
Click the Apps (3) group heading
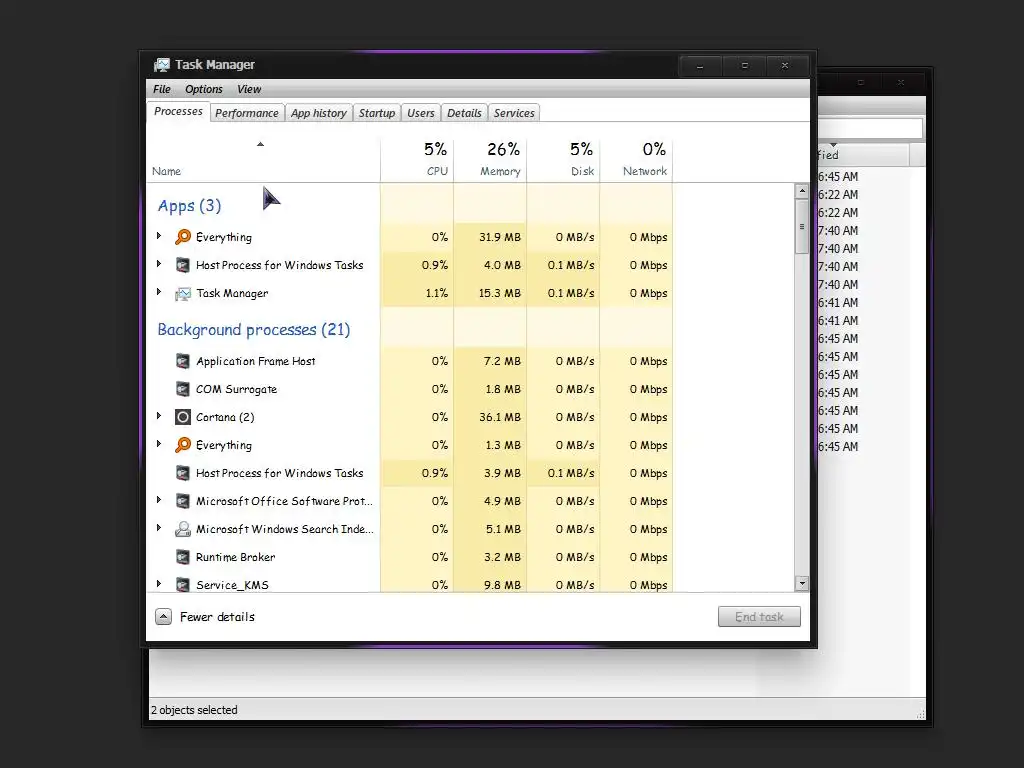point(189,206)
